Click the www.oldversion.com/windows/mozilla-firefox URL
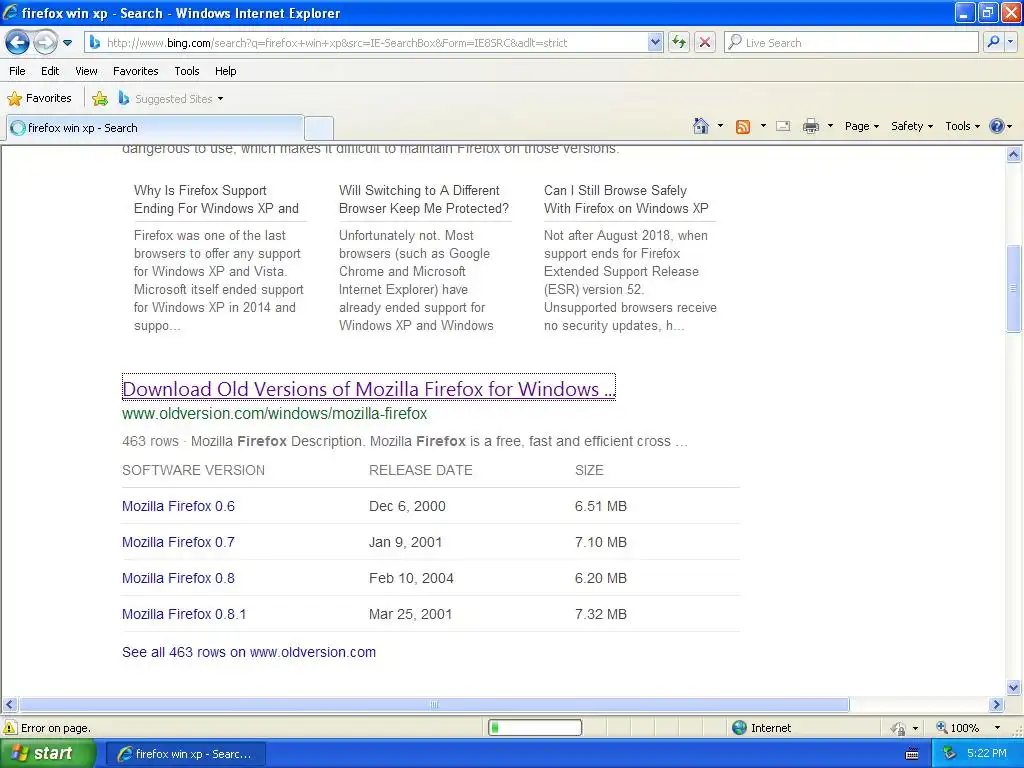The image size is (1024, 768). 274,413
